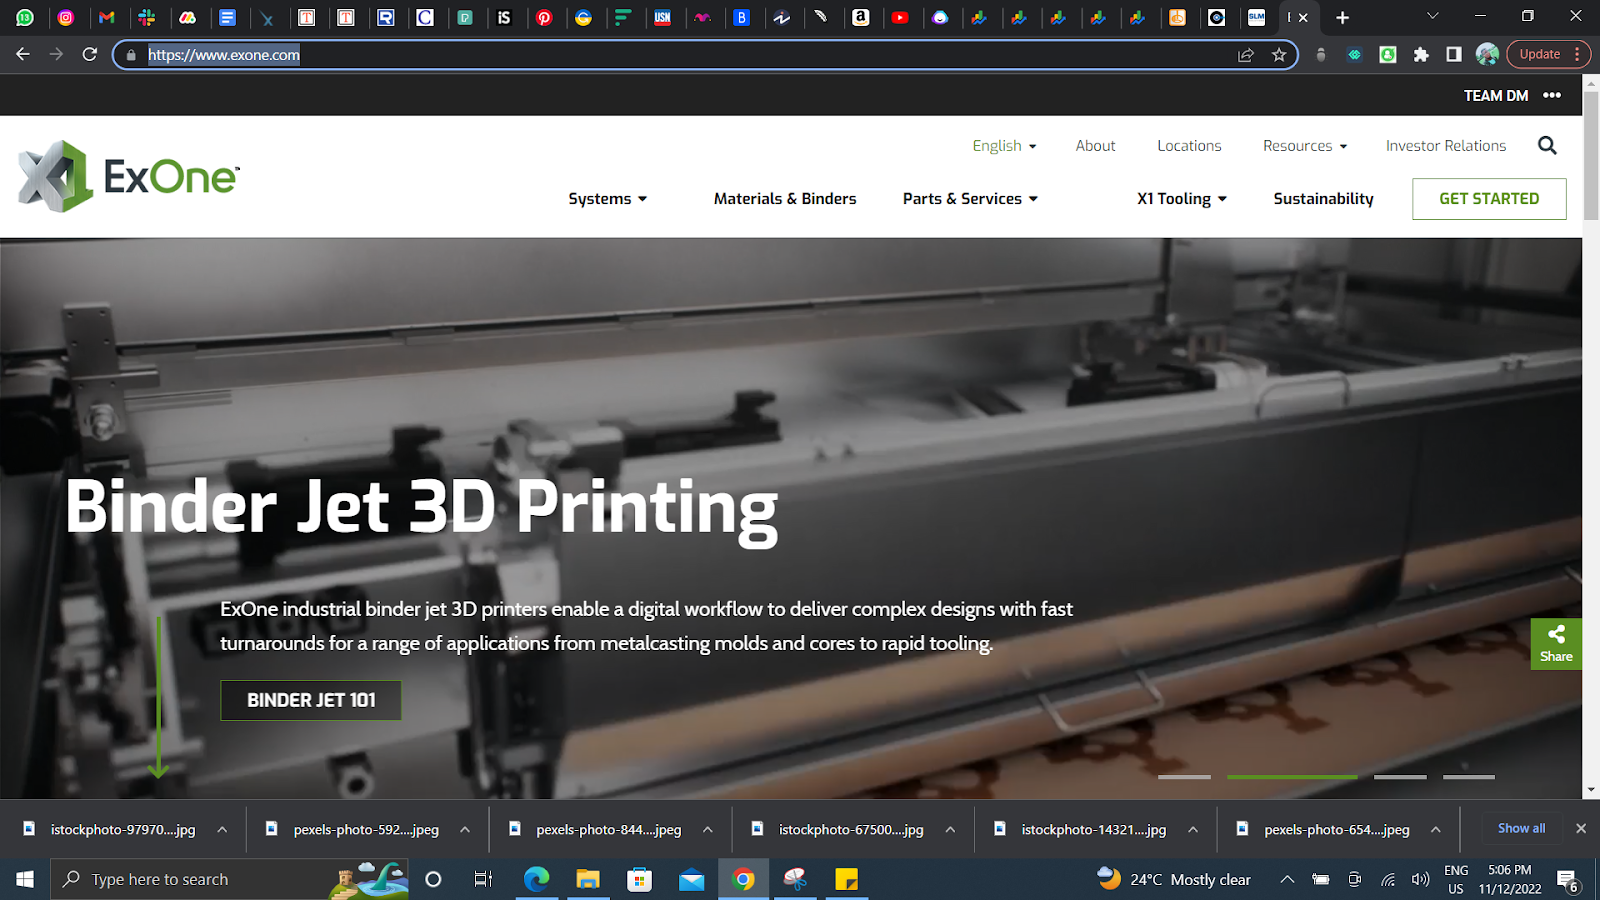Open Microsoft Edge from the taskbar
Image resolution: width=1600 pixels, height=900 pixels.
[x=537, y=879]
